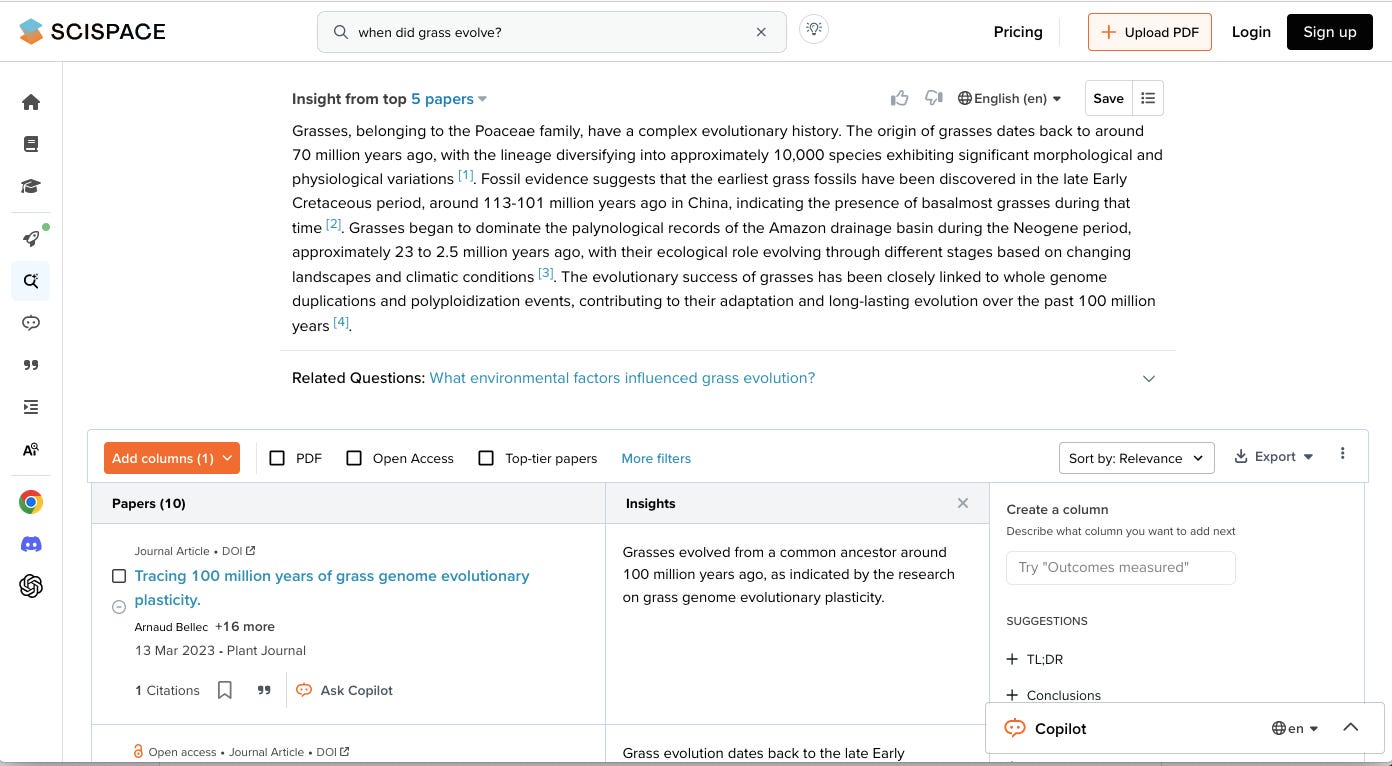Open the Home icon in the sidebar
This screenshot has height=766, width=1392.
pyautogui.click(x=31, y=102)
